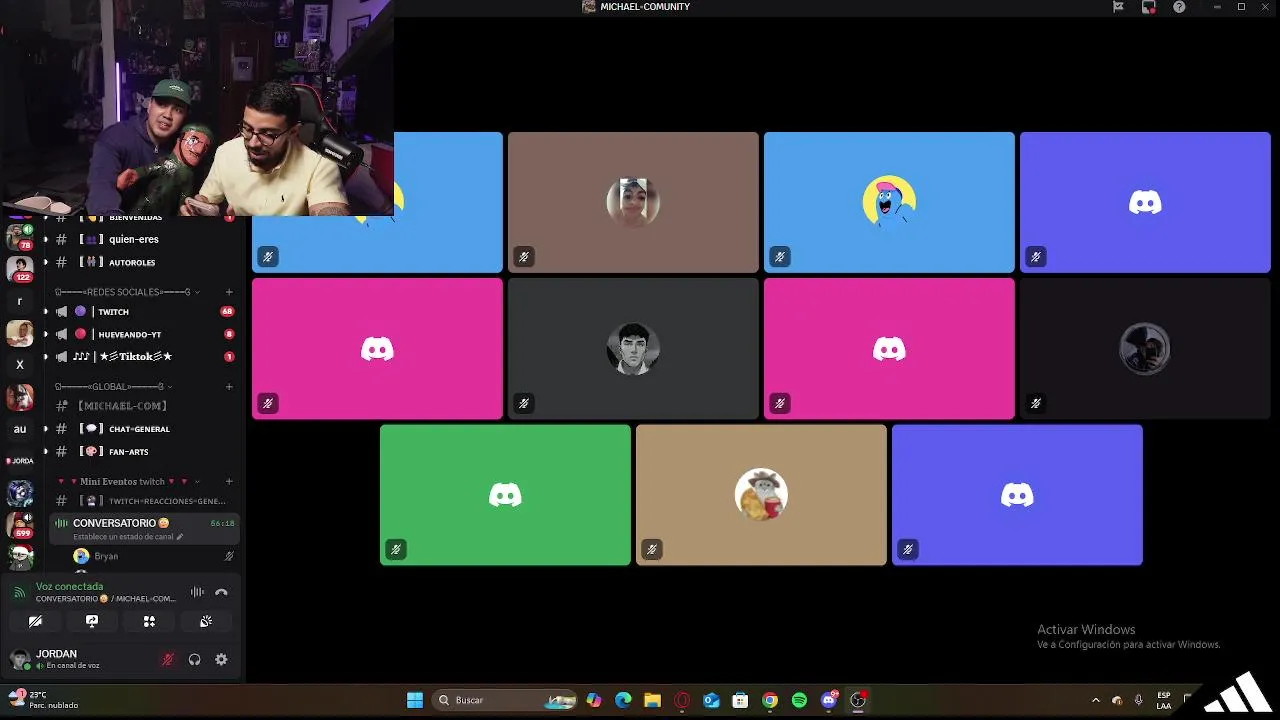Unmute your microphone in user panel
Viewport: 1280px width, 720px height.
point(168,660)
